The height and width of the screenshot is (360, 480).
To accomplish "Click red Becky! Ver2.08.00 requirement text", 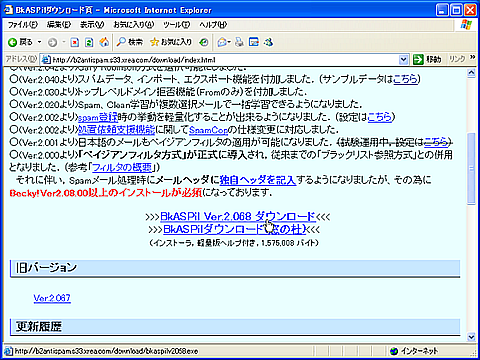I will [106, 193].
